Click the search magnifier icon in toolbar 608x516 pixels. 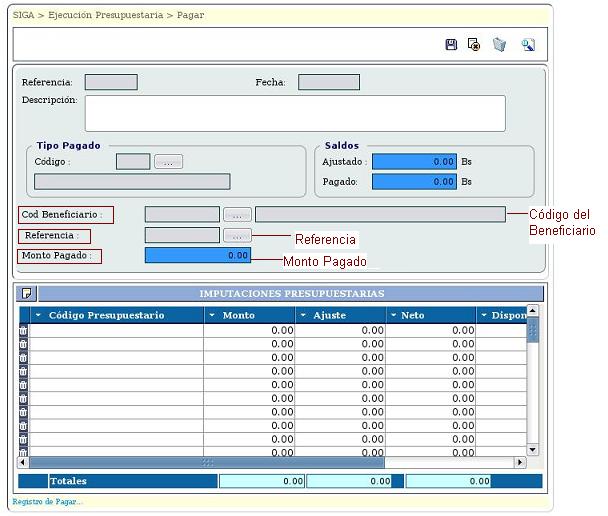pyautogui.click(x=527, y=45)
